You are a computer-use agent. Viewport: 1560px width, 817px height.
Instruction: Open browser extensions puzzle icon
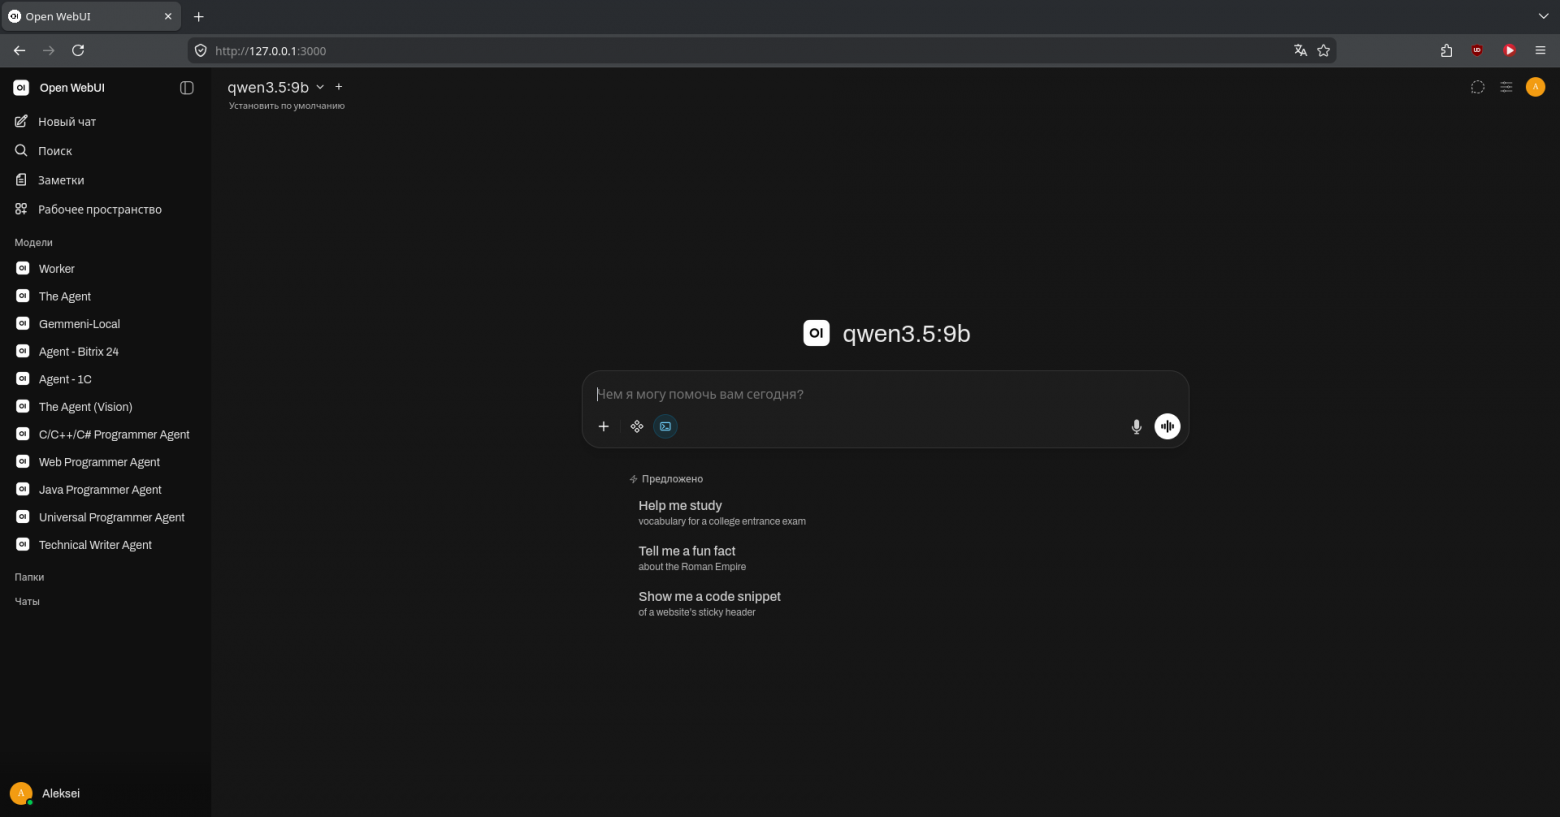point(1446,50)
